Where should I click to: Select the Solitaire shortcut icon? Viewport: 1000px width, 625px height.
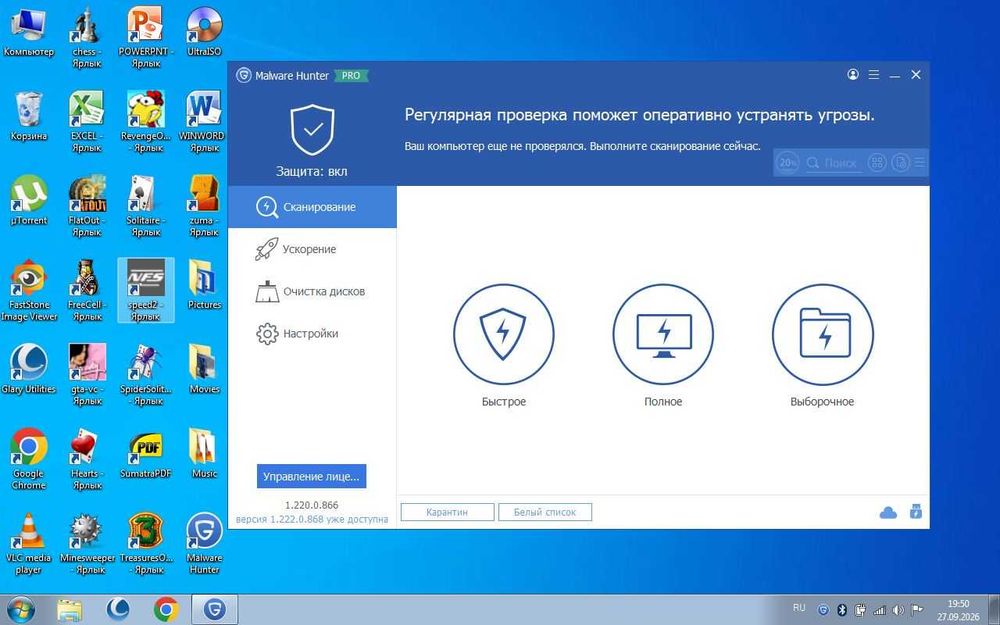[145, 205]
